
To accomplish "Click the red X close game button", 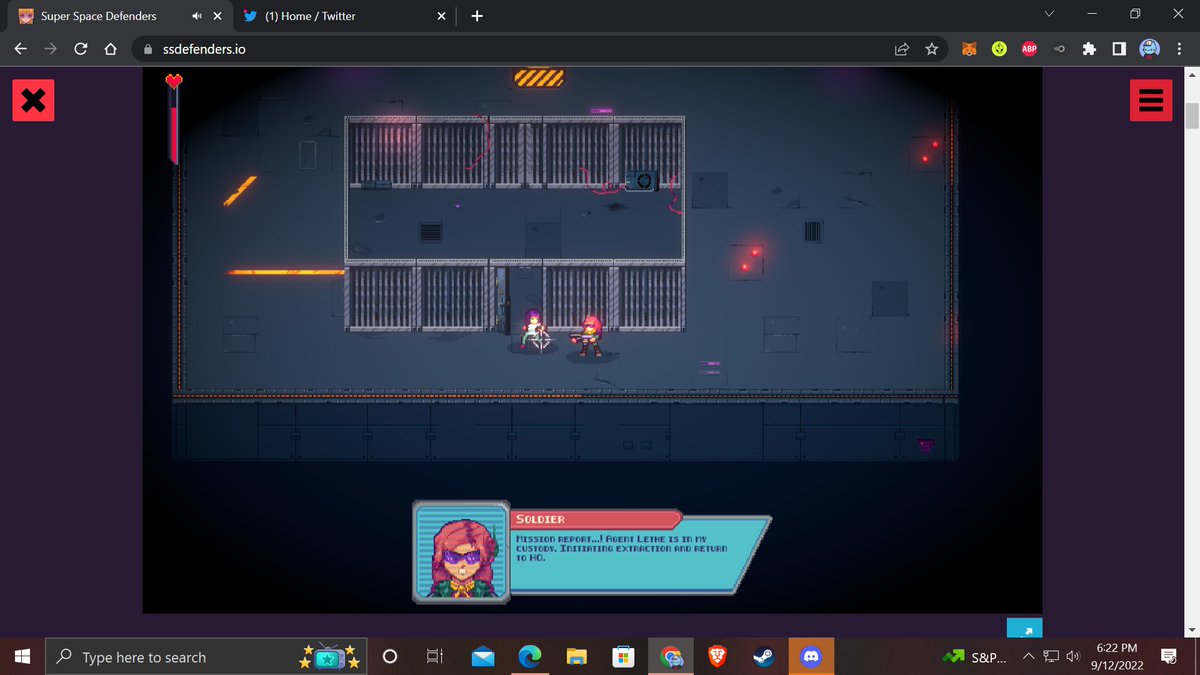I will tap(33, 100).
